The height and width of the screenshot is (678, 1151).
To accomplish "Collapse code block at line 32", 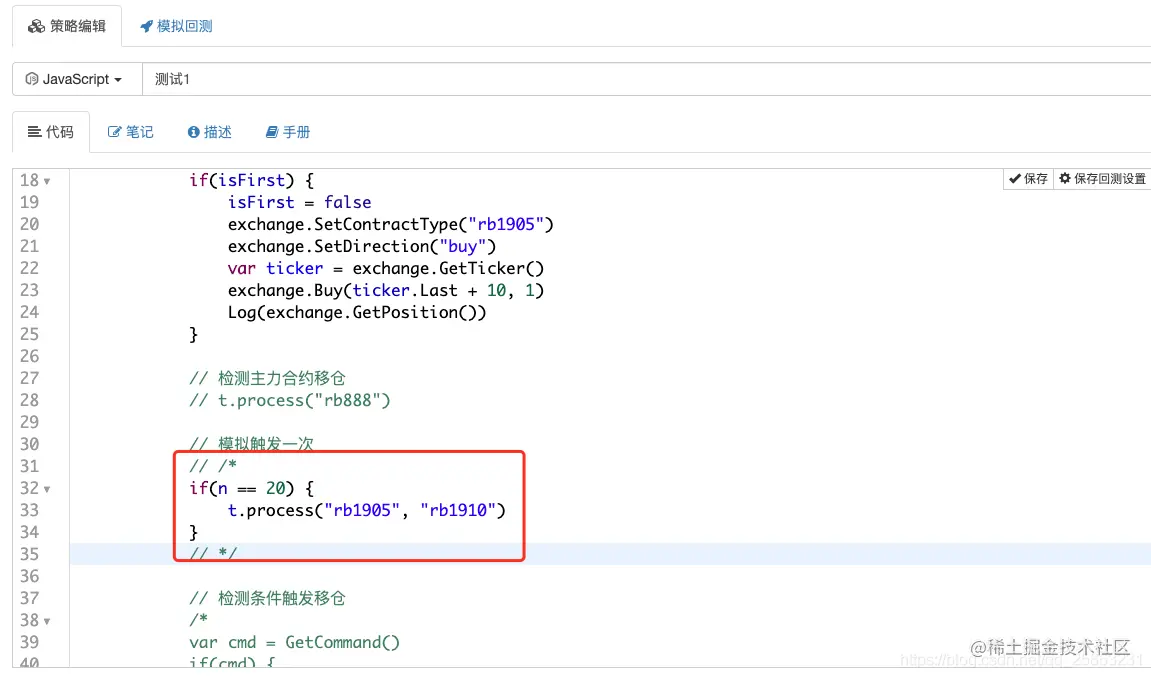I will pos(47,489).
